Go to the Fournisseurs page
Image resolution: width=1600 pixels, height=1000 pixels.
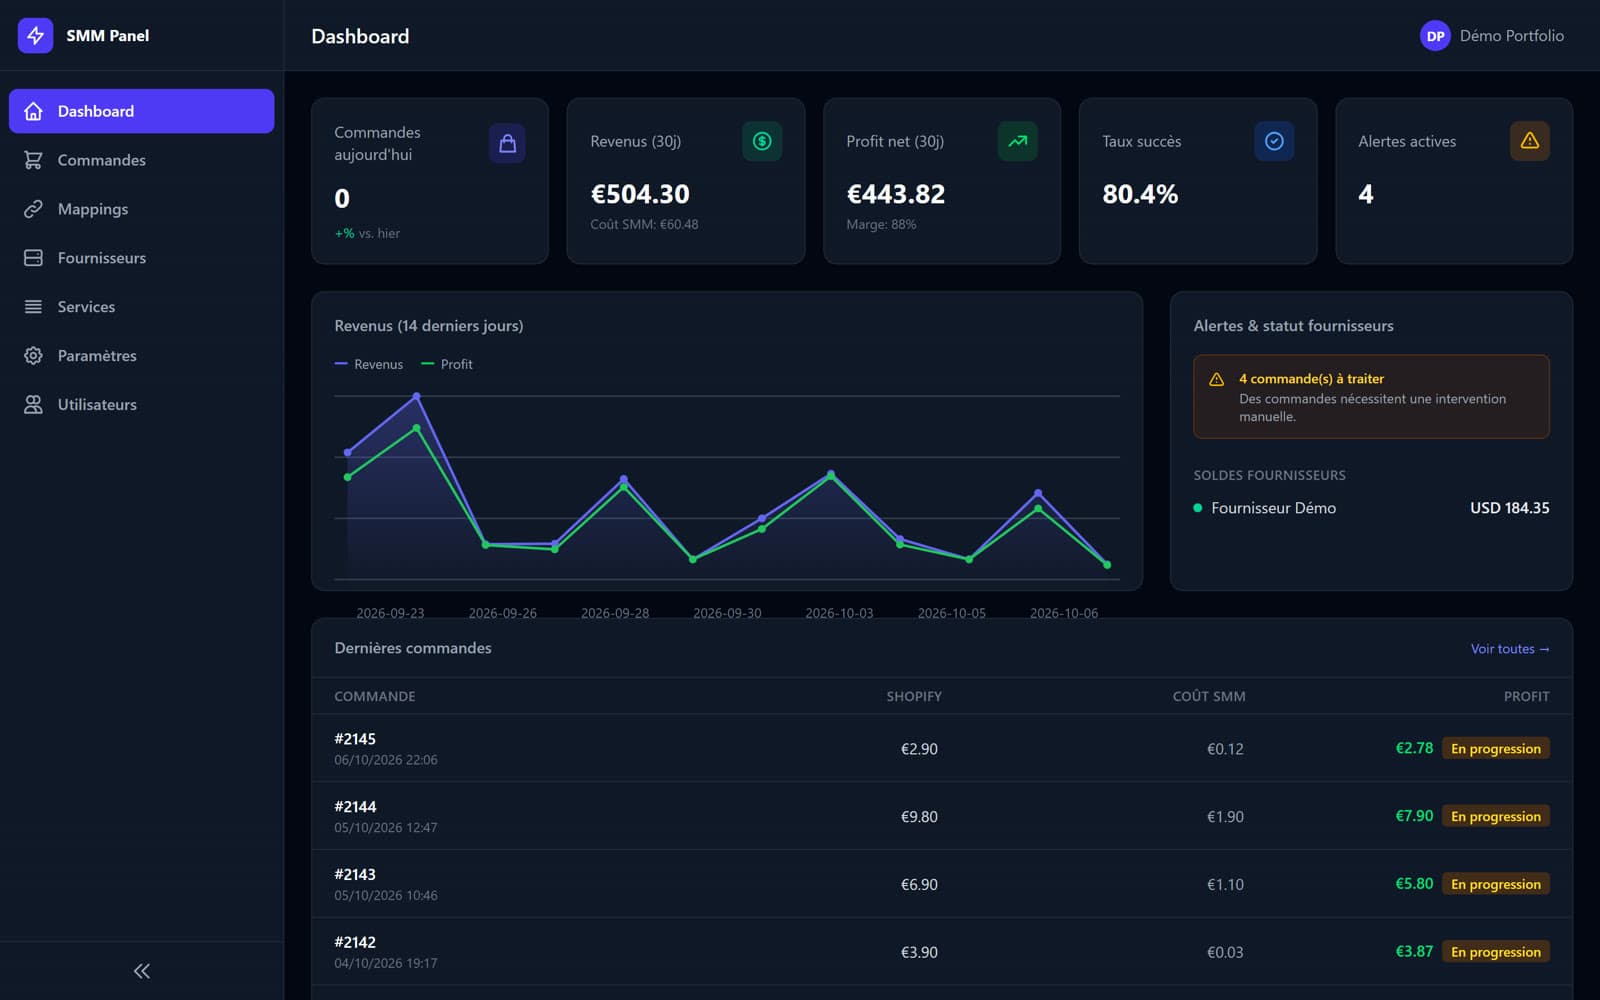pyautogui.click(x=142, y=258)
